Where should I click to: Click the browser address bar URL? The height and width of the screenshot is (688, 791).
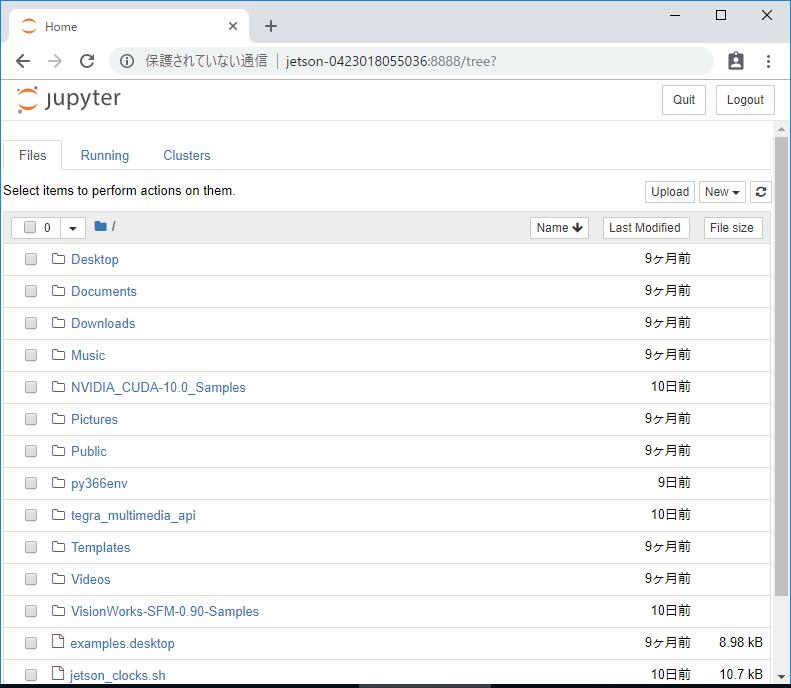391,61
